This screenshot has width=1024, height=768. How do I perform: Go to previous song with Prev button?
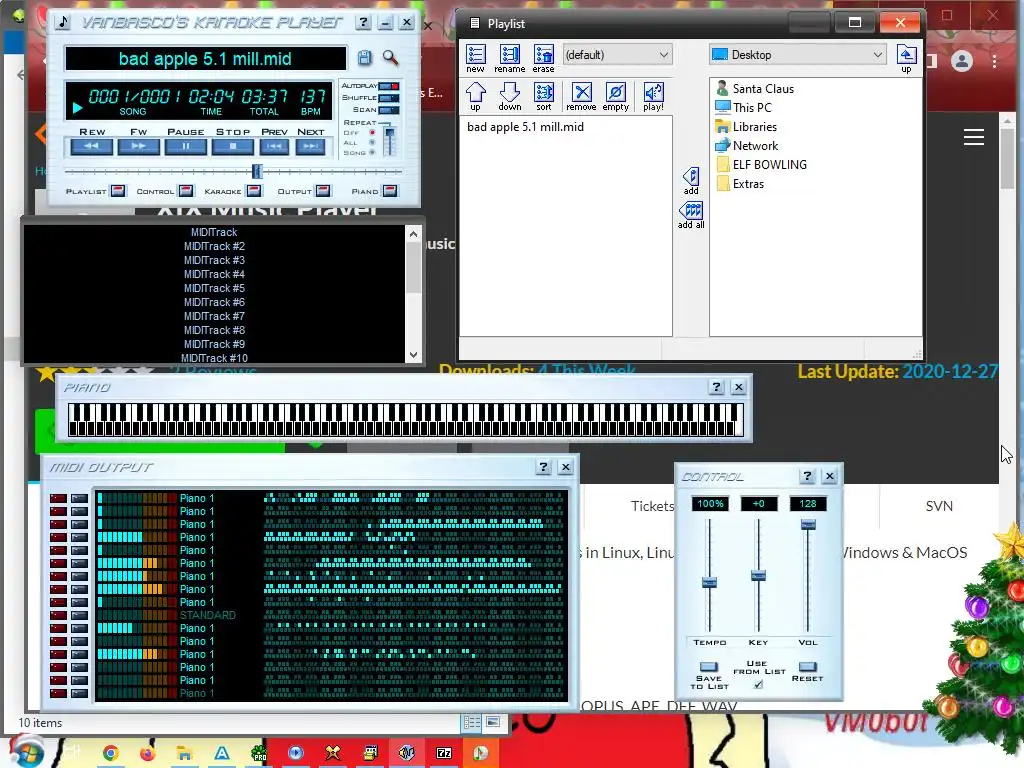tap(274, 147)
